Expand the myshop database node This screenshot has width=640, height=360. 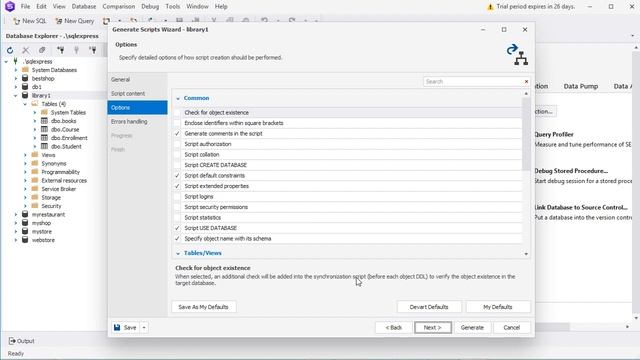(x=16, y=223)
